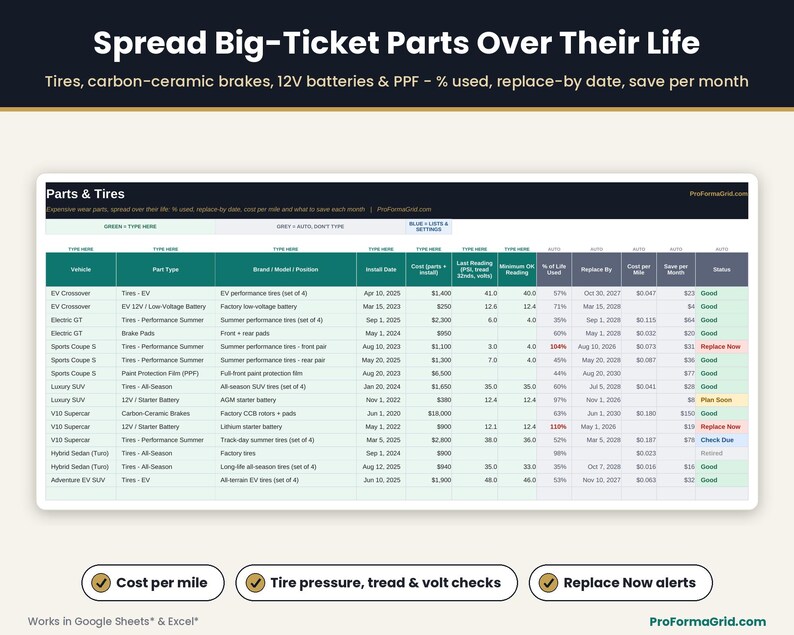The height and width of the screenshot is (635, 794).
Task: Click the EV 12V / Low-Voltage Battery part cell
Action: coord(166,306)
